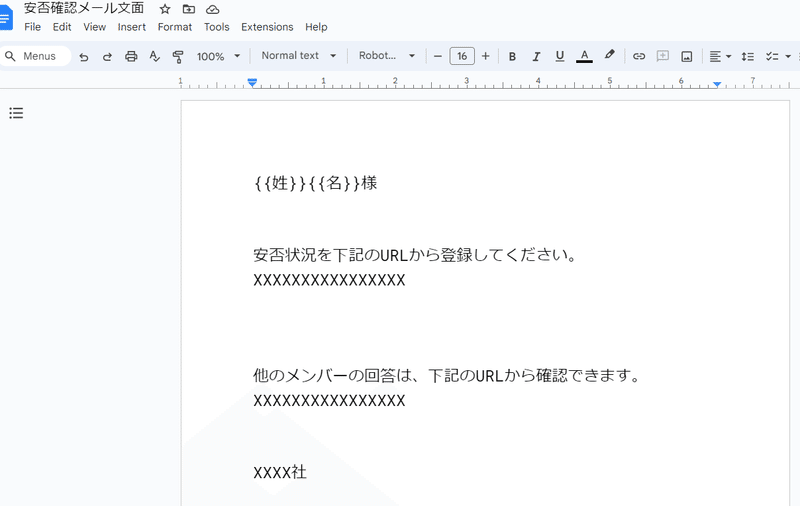Open the text color picker
This screenshot has width=800, height=506.
coord(584,56)
